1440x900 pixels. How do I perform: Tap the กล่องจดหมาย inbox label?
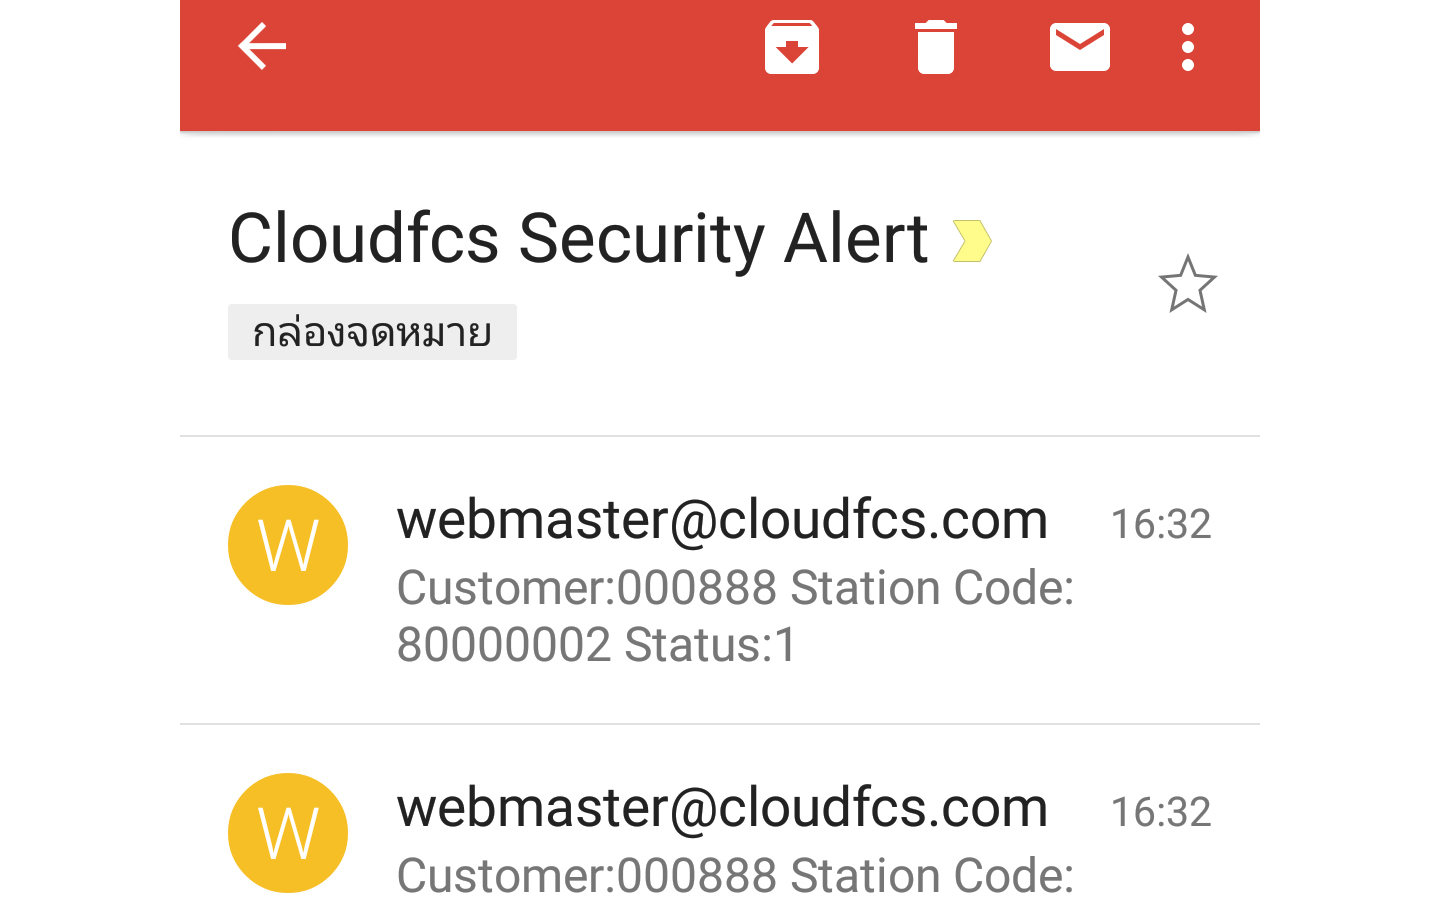tap(372, 332)
